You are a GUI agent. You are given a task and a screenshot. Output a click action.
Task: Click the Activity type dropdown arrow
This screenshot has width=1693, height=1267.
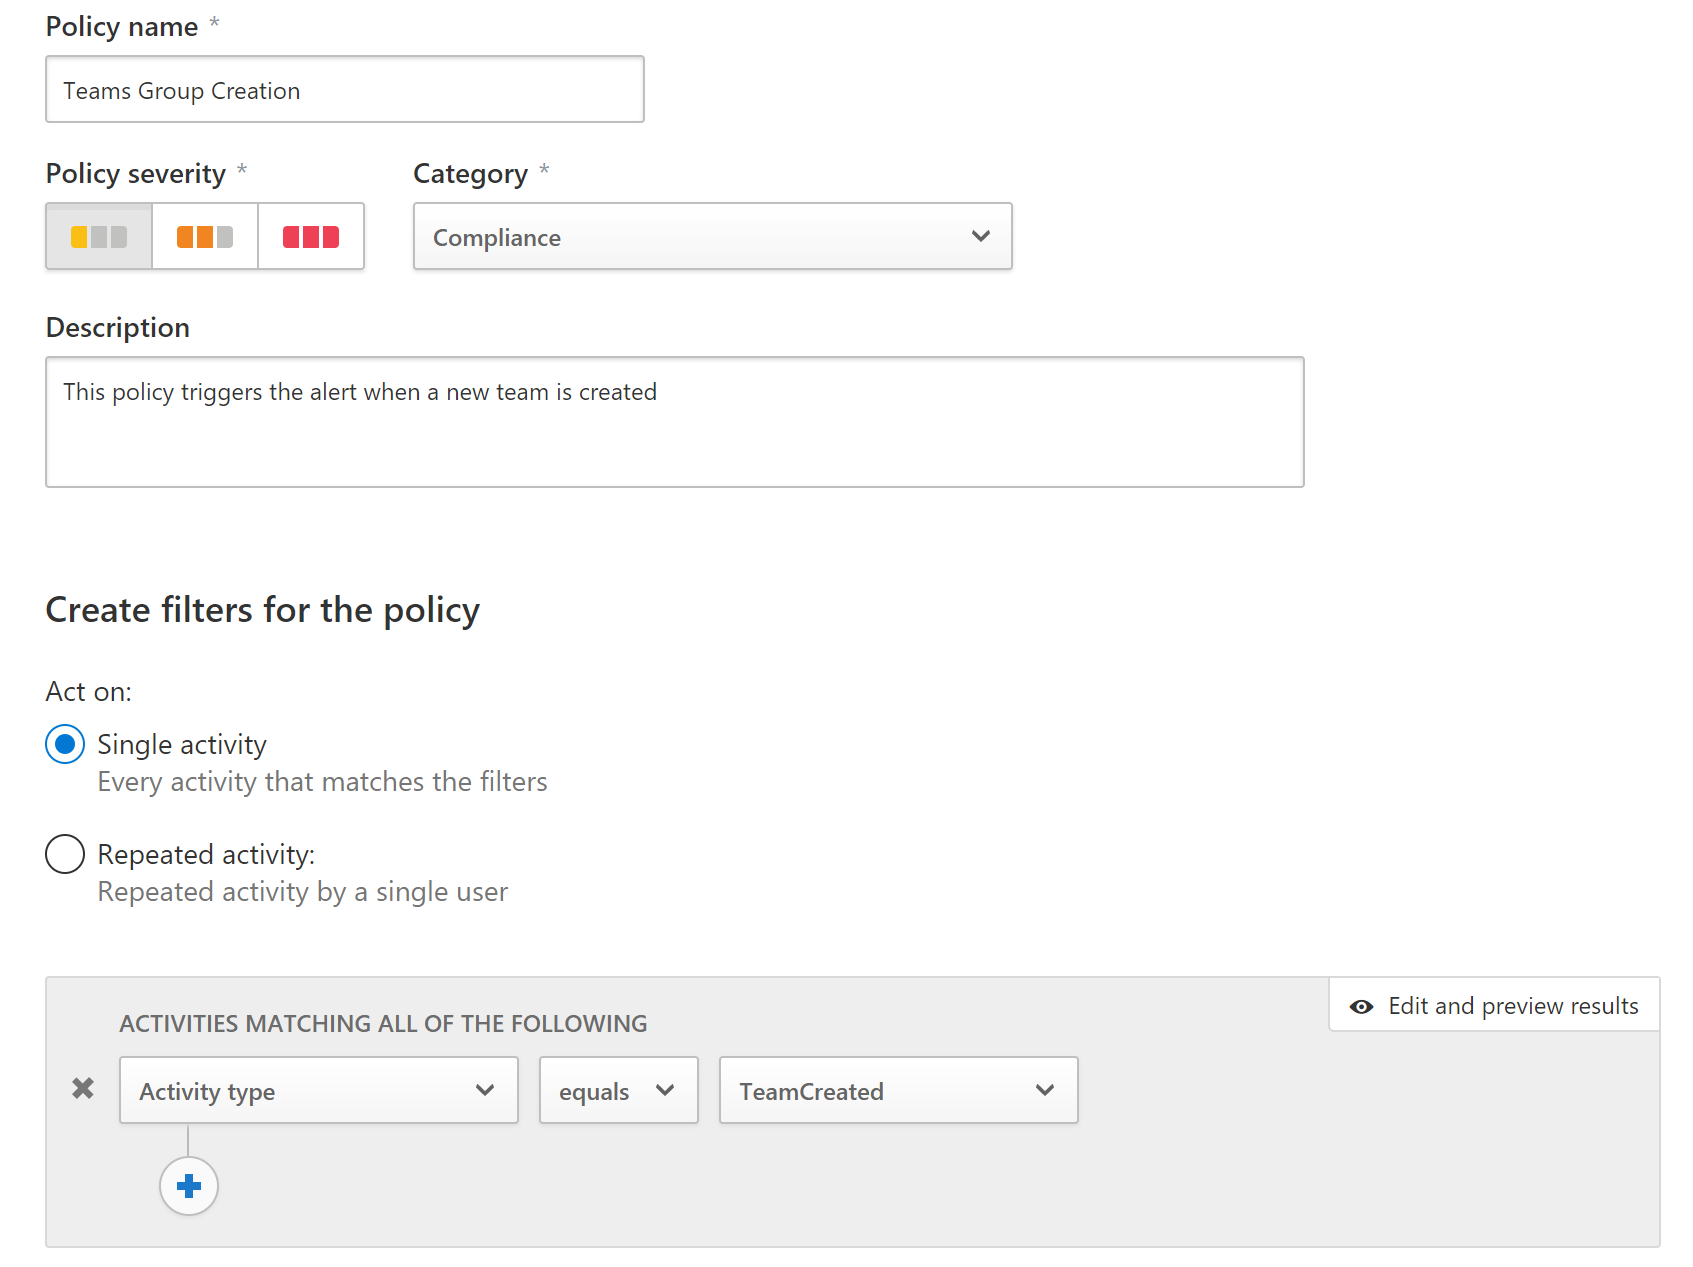487,1091
